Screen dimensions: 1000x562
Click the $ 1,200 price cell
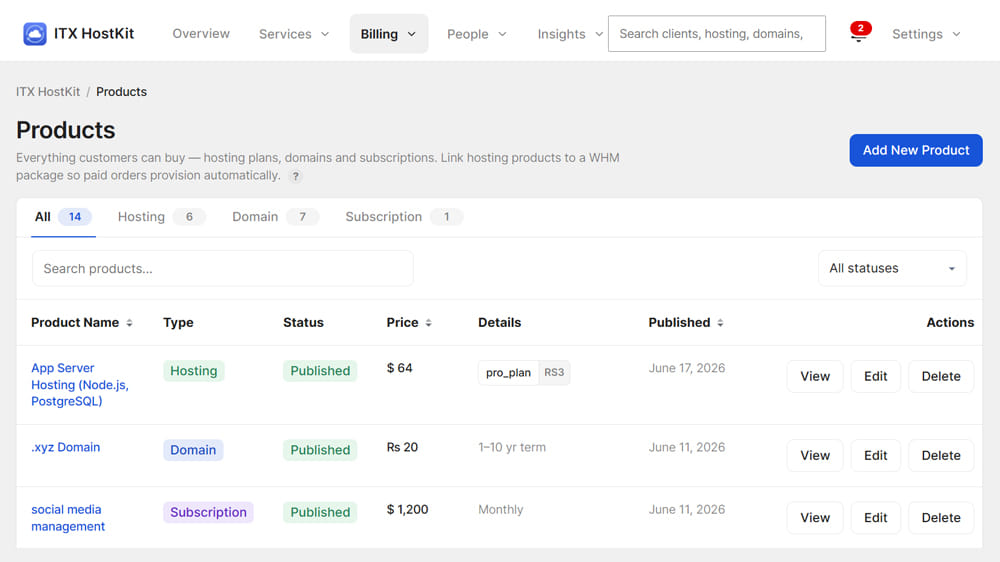pyautogui.click(x=407, y=510)
